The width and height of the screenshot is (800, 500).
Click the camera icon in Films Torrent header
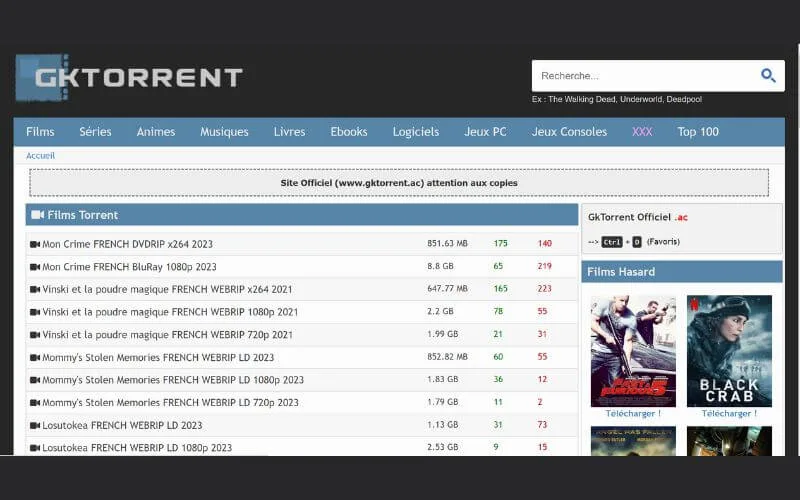pyautogui.click(x=37, y=215)
